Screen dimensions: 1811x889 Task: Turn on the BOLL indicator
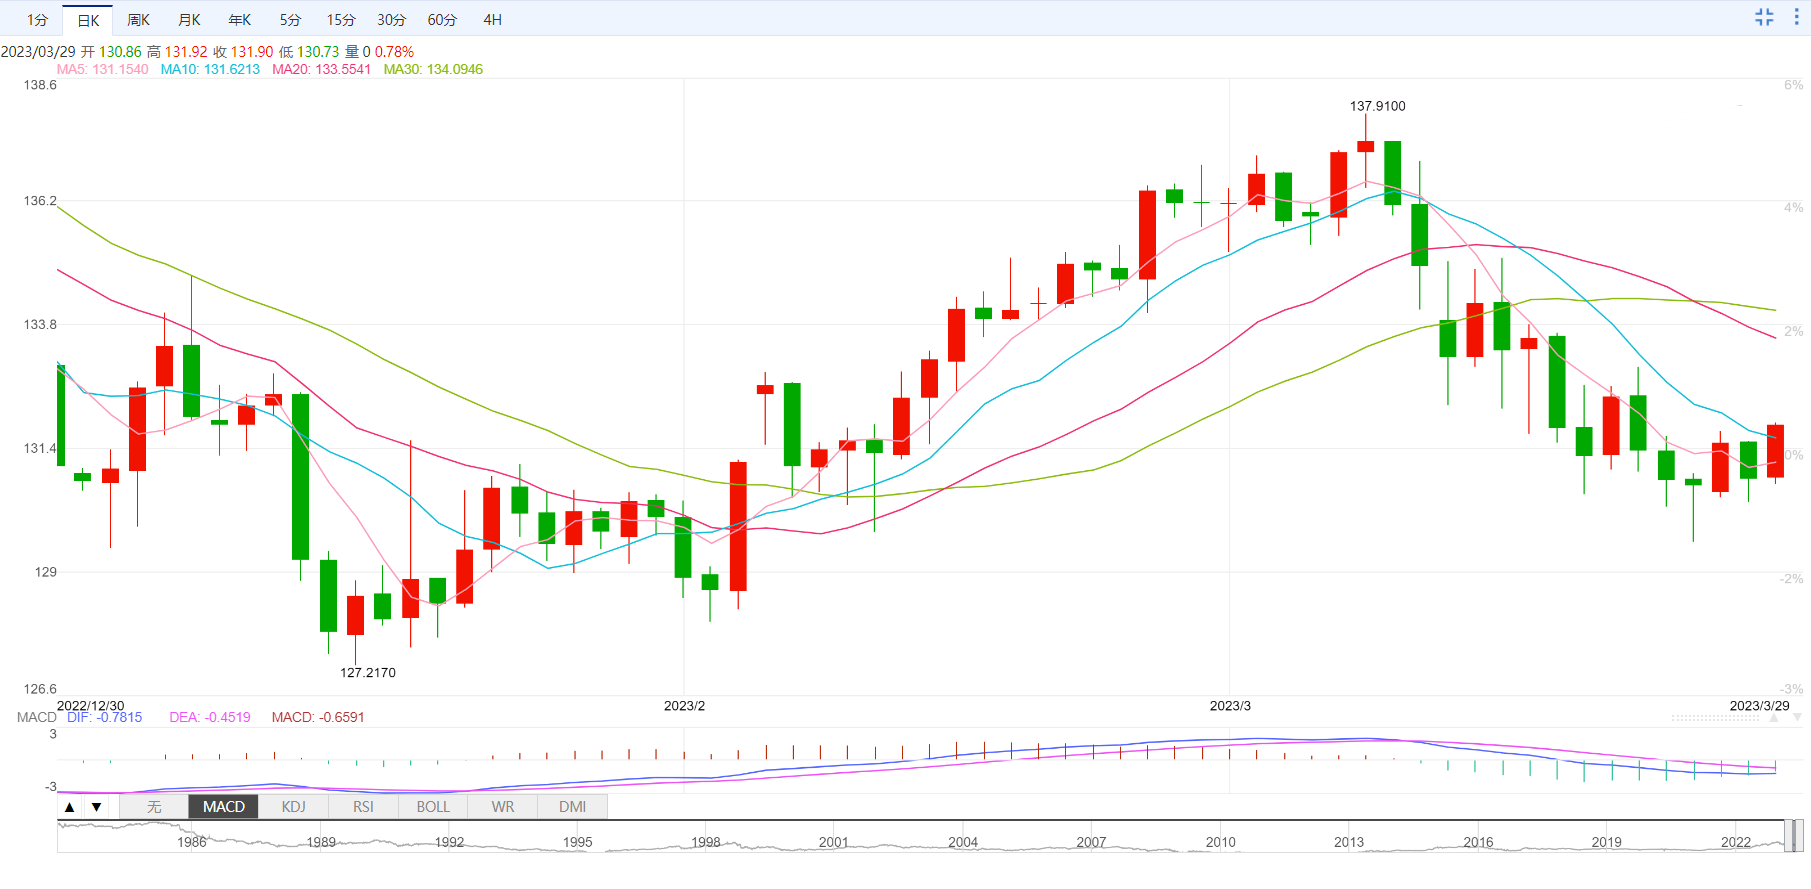433,807
